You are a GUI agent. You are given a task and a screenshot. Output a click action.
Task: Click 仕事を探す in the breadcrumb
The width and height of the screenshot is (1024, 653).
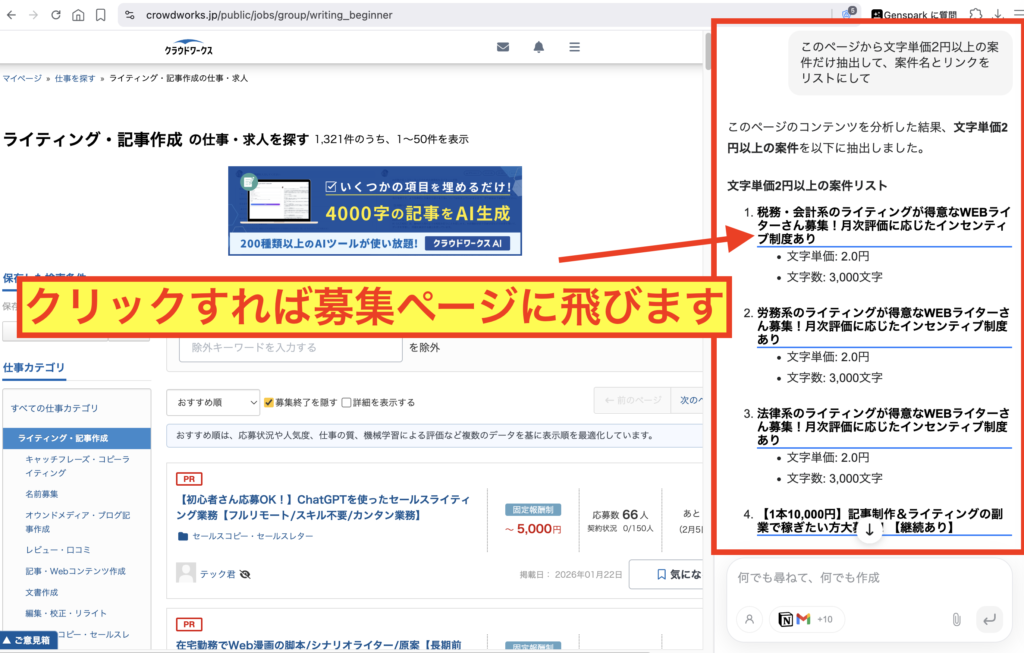coord(75,78)
